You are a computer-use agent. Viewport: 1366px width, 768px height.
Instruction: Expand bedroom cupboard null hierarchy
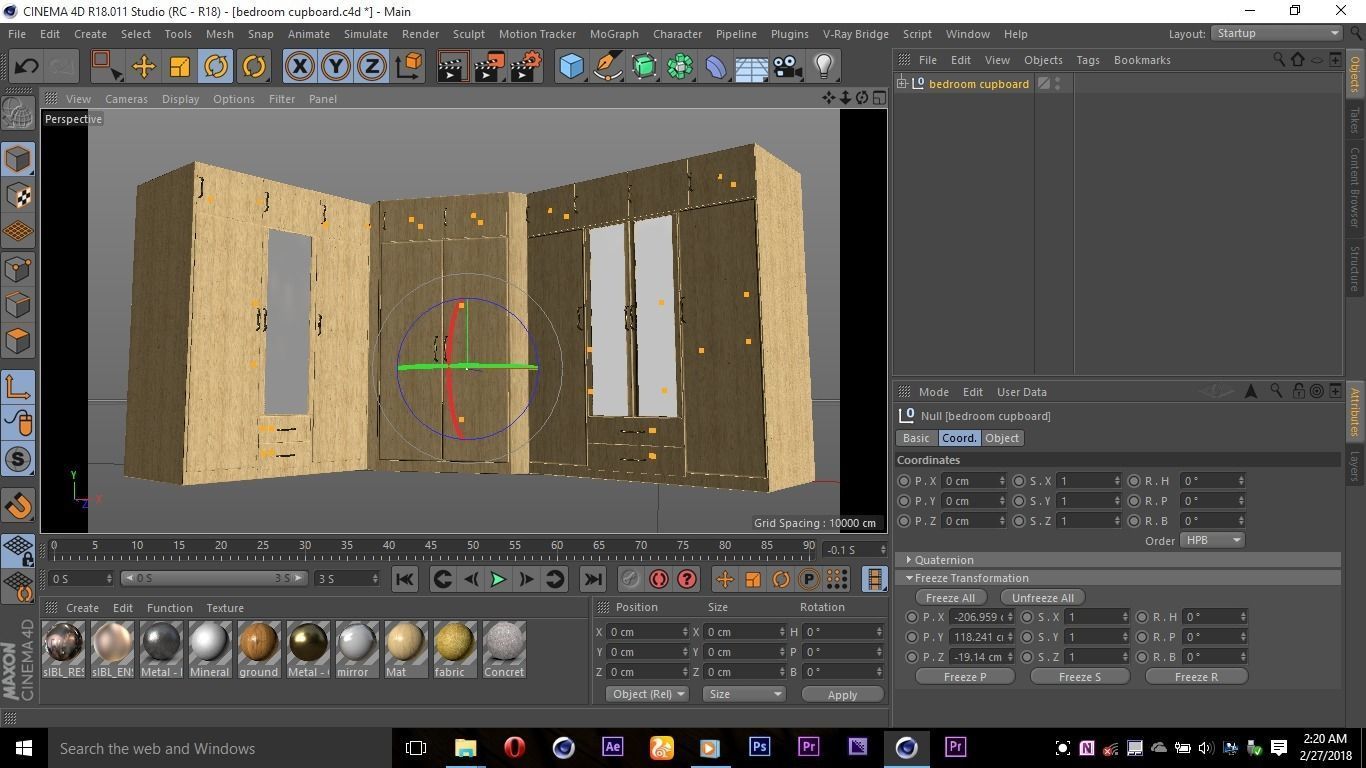tap(902, 84)
